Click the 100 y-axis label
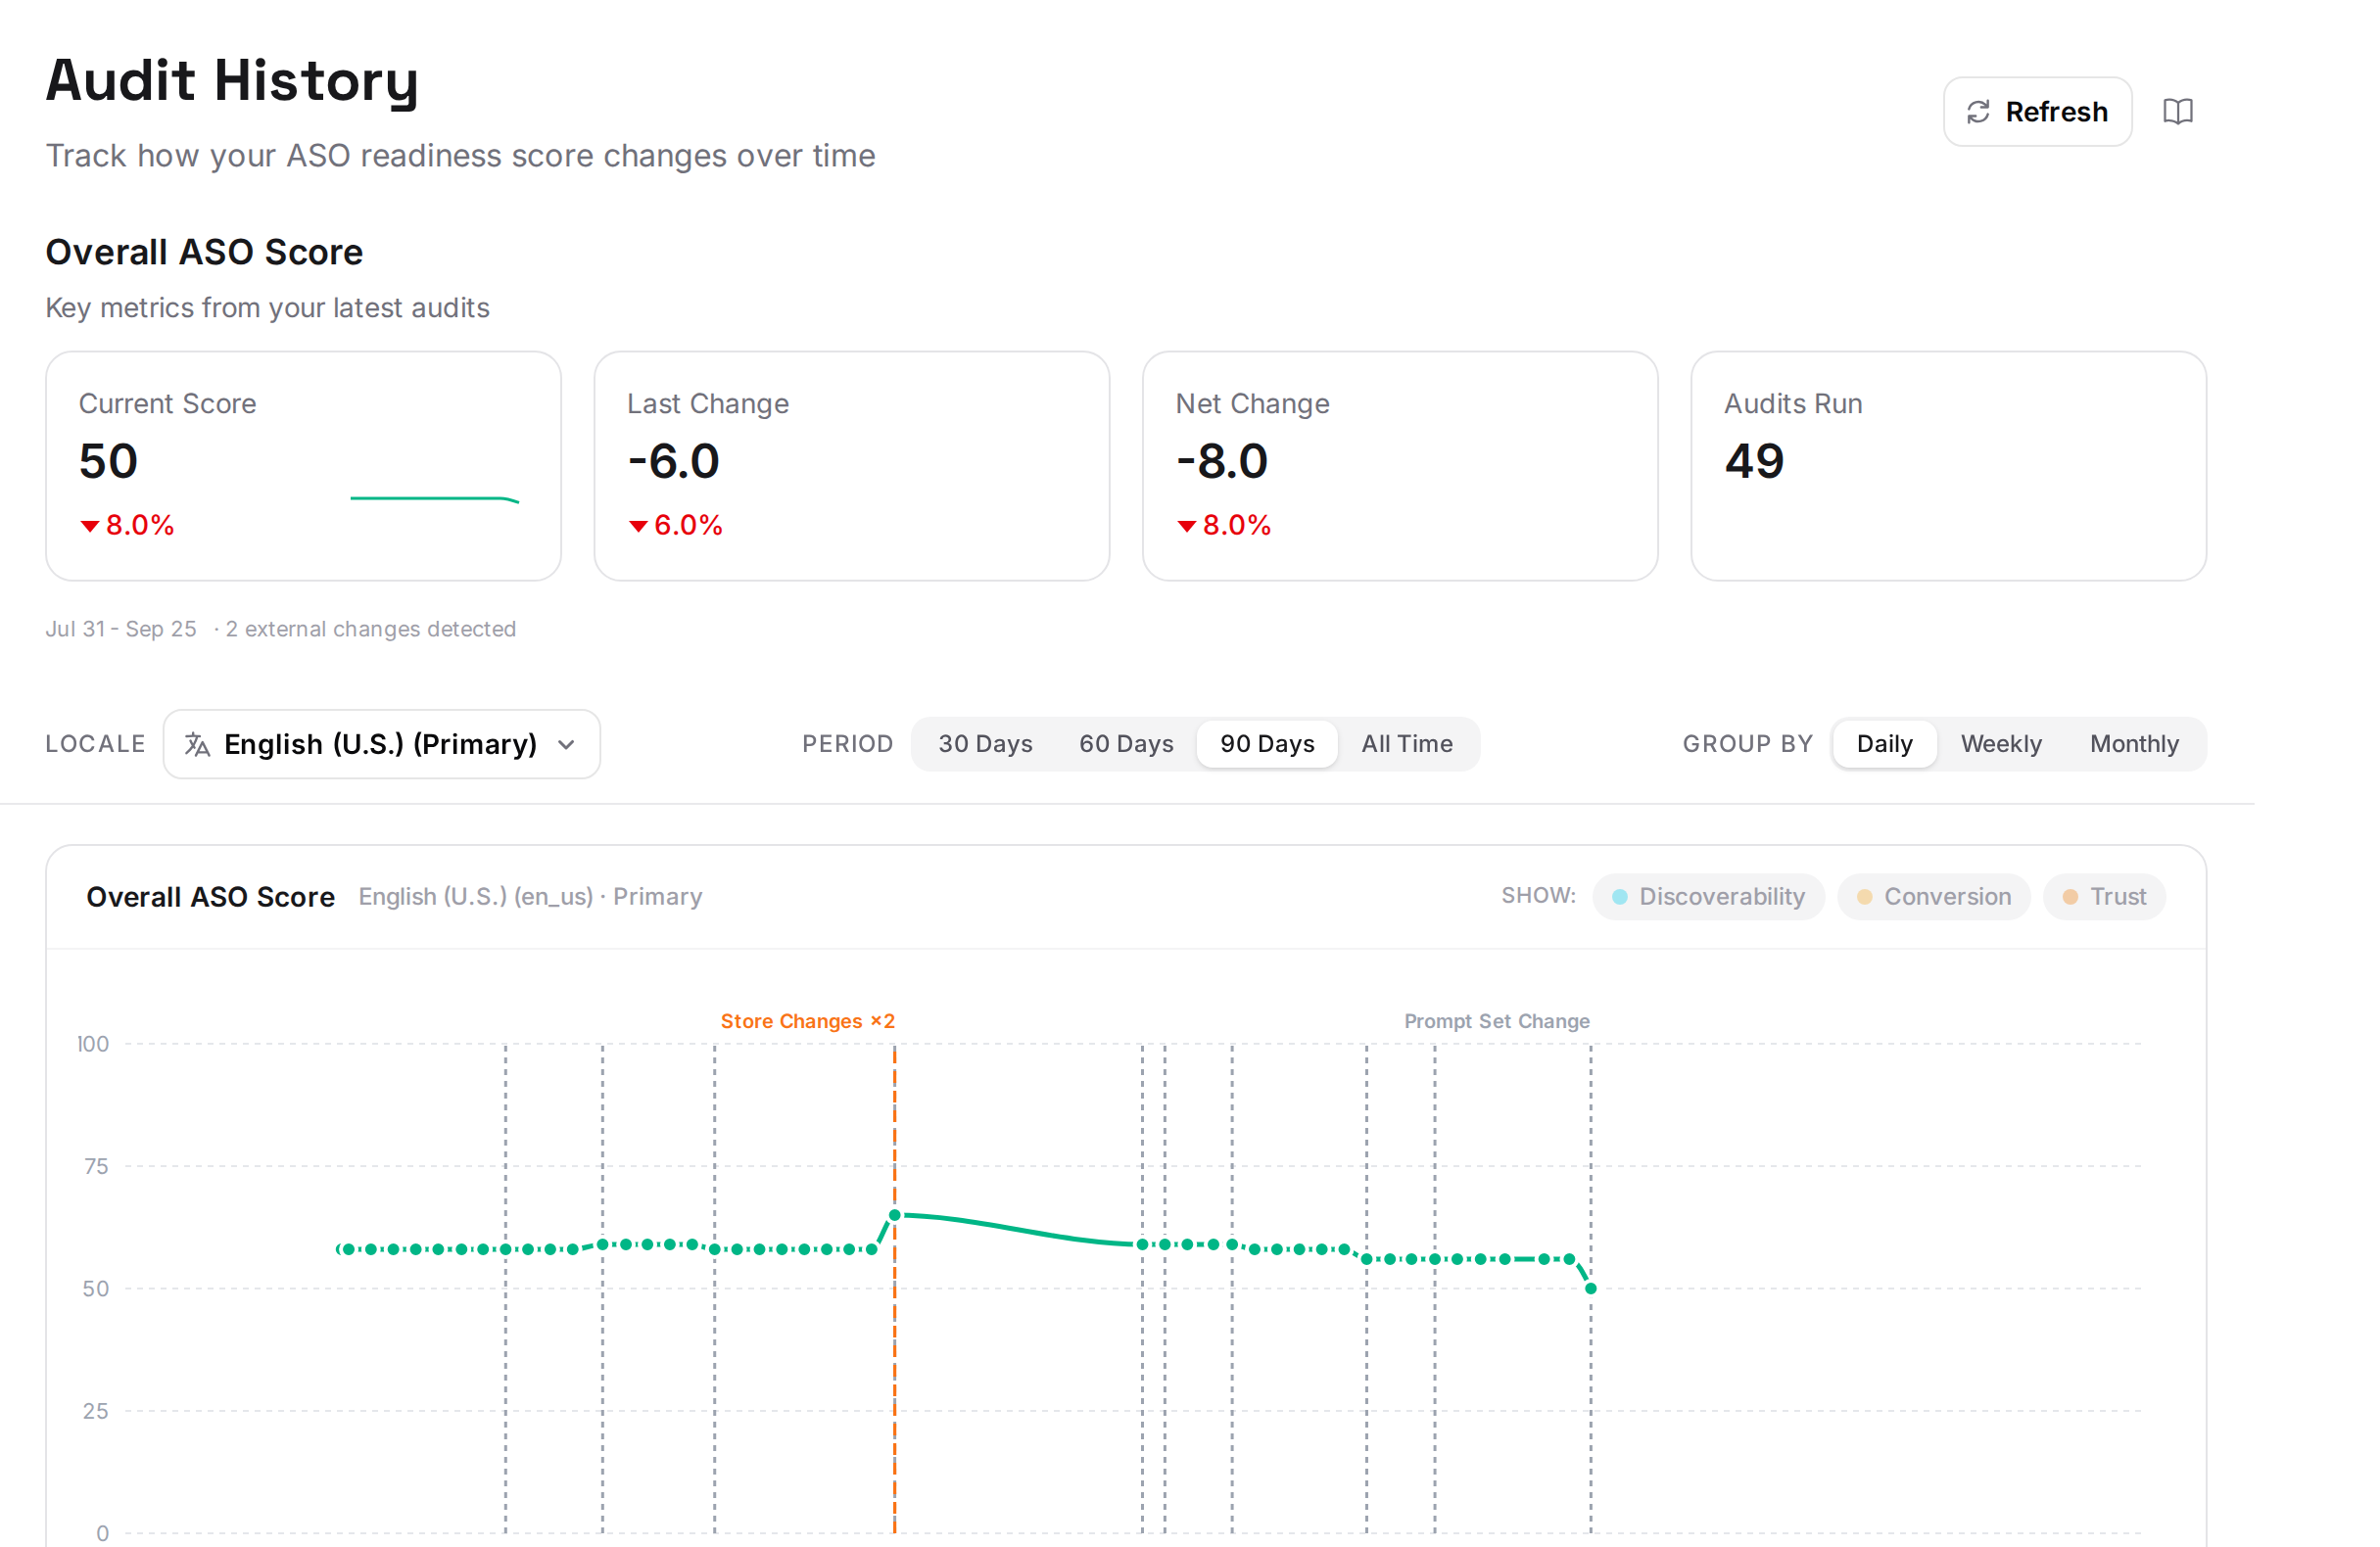Image resolution: width=2380 pixels, height=1547 pixels. [x=93, y=1045]
